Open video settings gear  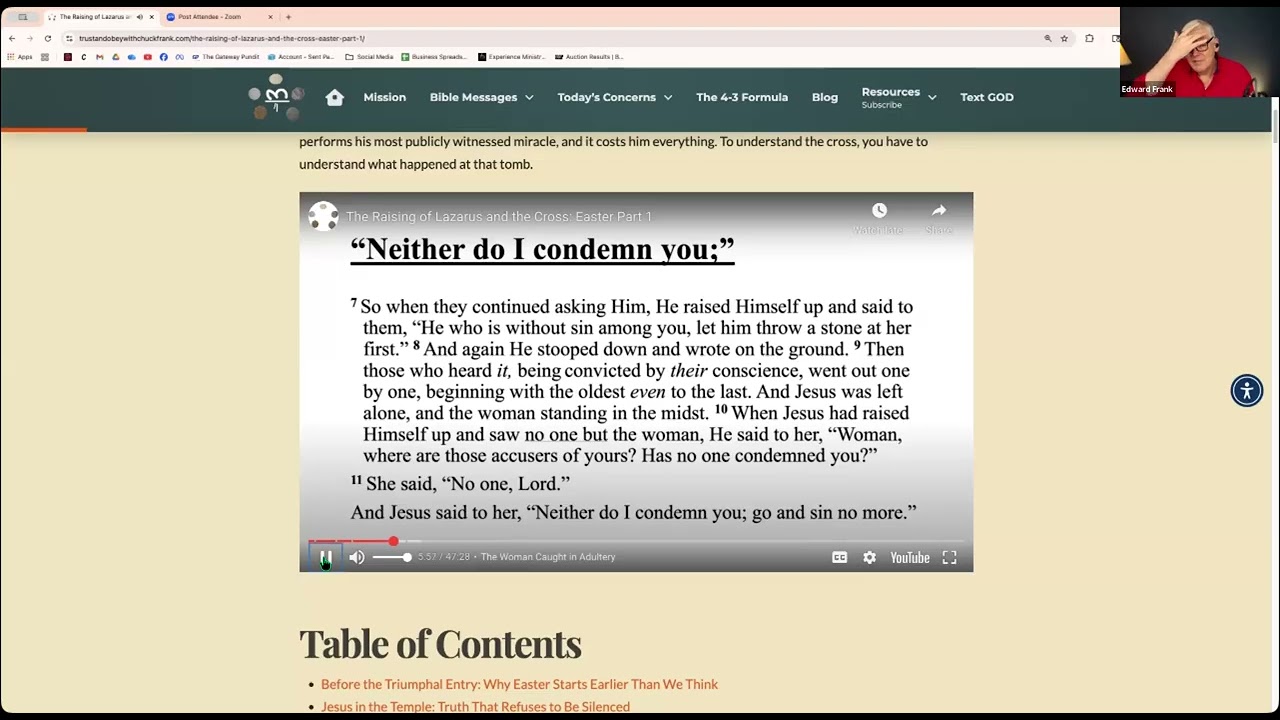click(870, 557)
